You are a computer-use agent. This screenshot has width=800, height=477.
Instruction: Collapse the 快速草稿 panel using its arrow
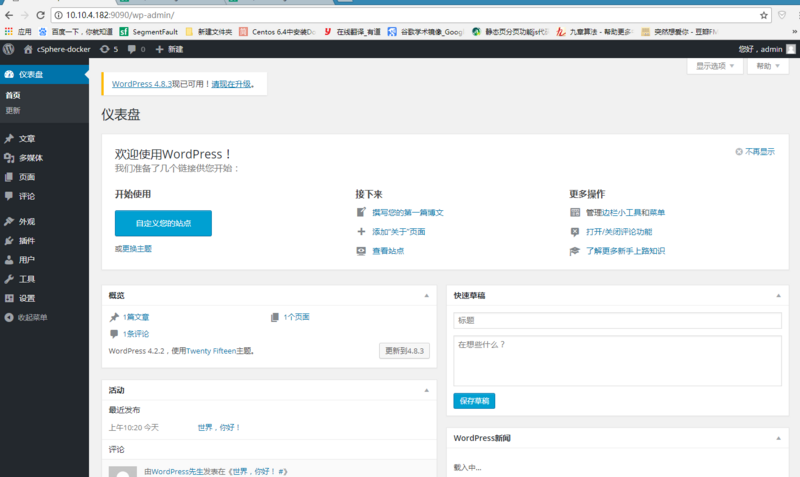pos(779,296)
